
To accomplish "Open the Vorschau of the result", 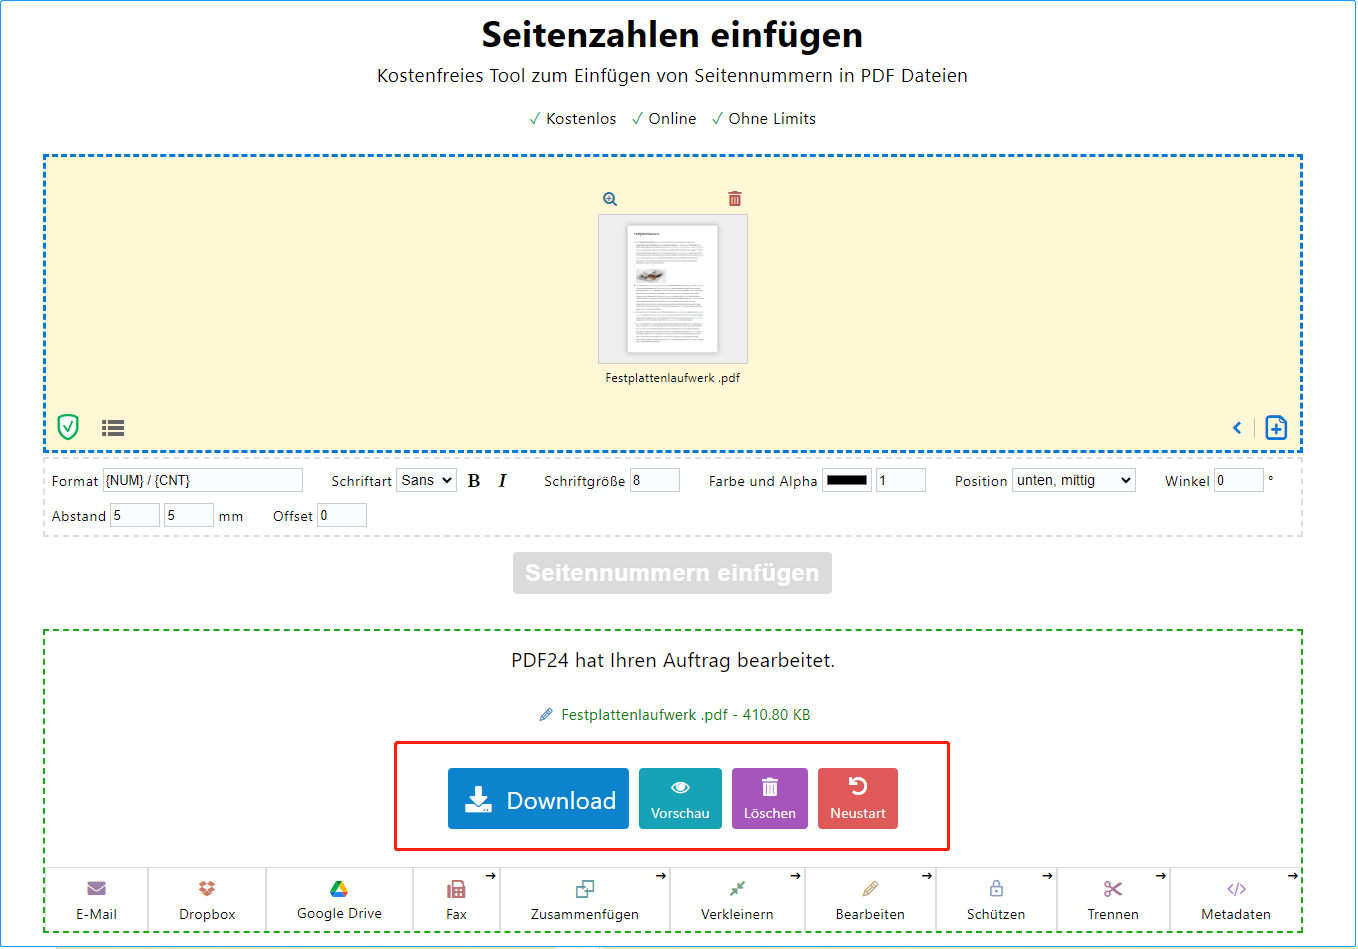I will (x=680, y=798).
